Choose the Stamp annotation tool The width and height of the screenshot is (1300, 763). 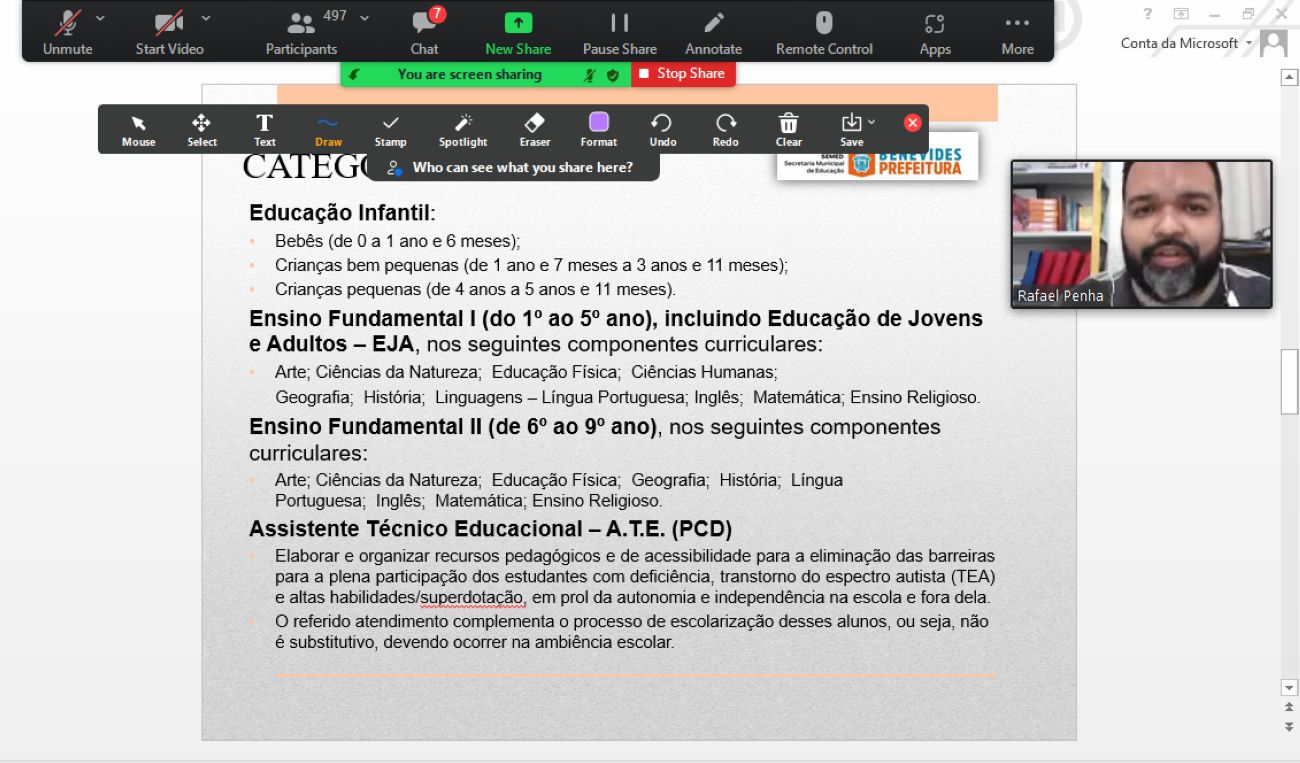[390, 128]
